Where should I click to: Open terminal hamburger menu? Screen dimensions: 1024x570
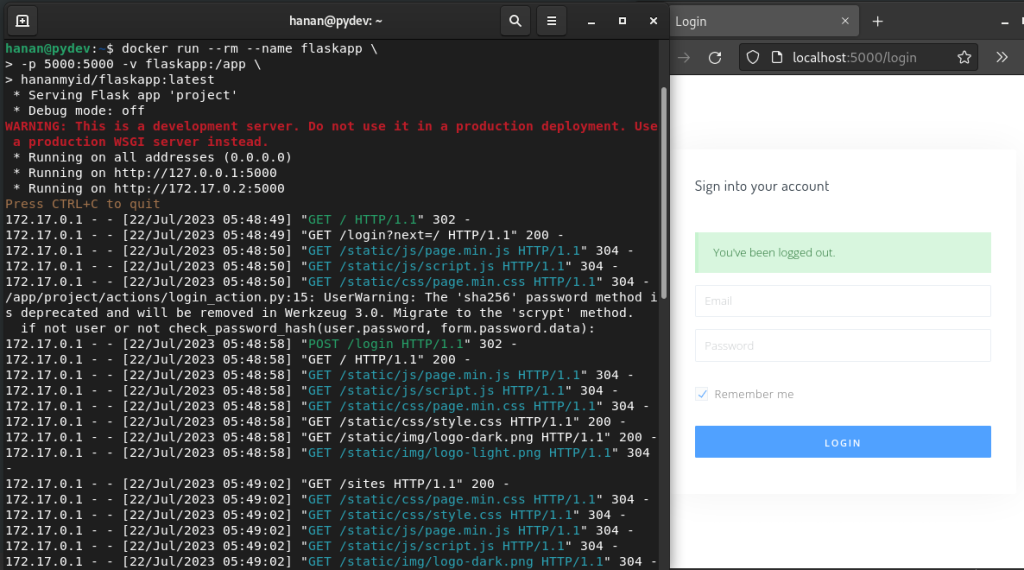point(551,21)
